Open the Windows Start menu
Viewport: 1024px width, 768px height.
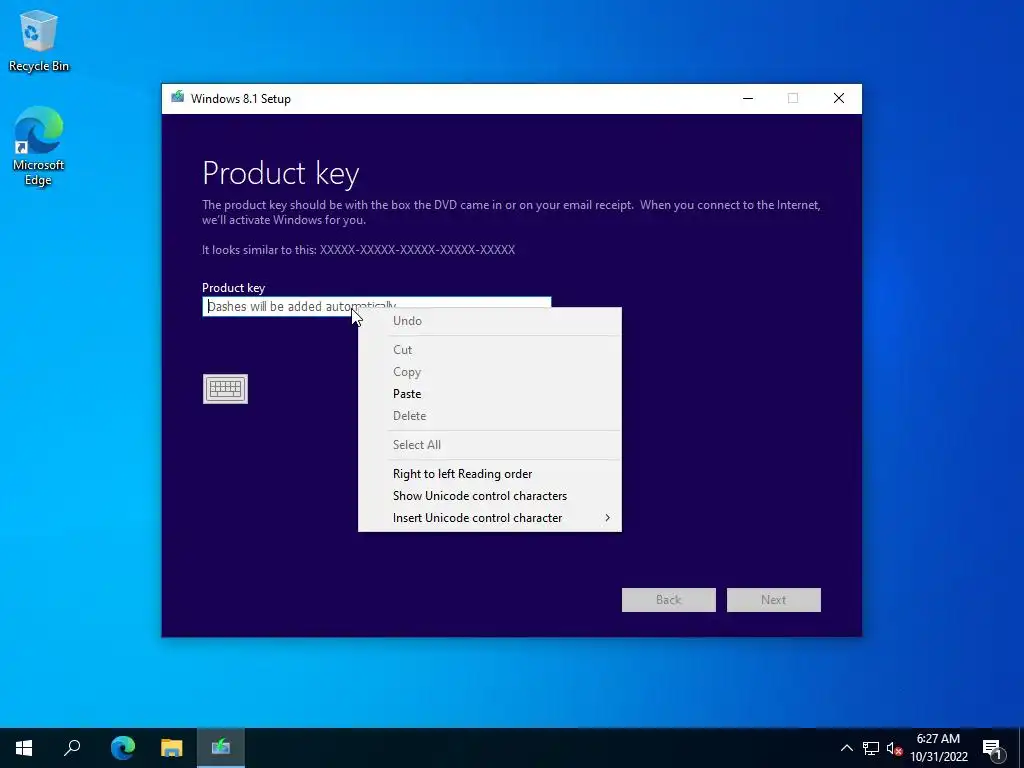point(24,748)
